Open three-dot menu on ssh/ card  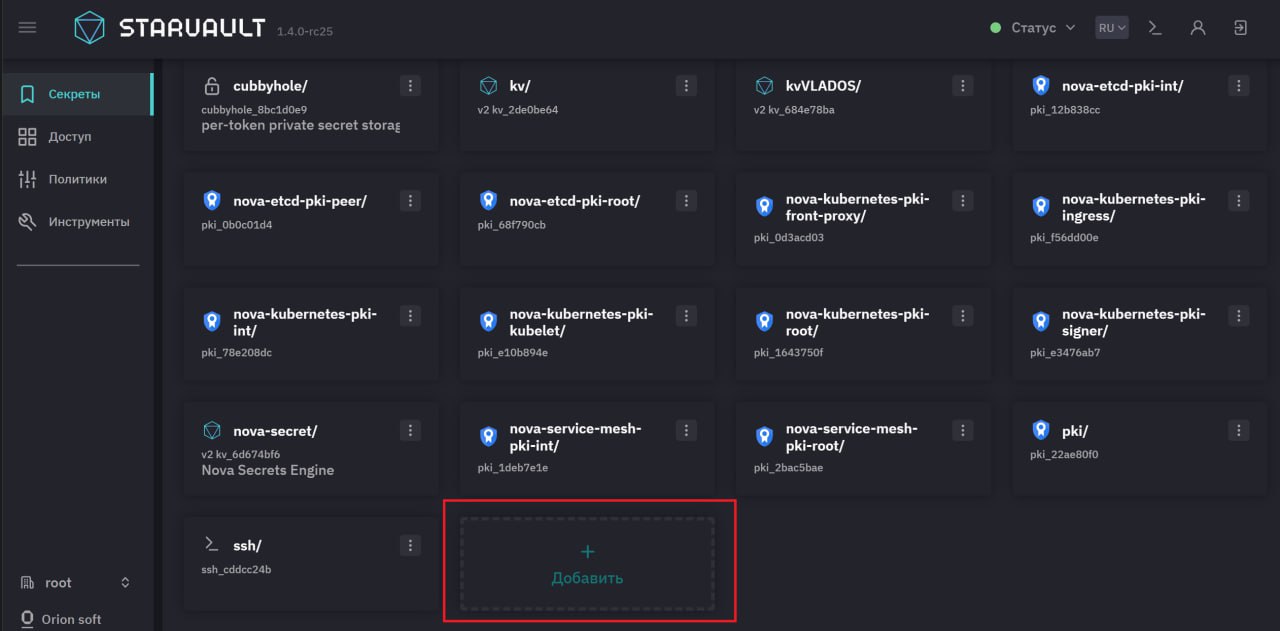410,546
